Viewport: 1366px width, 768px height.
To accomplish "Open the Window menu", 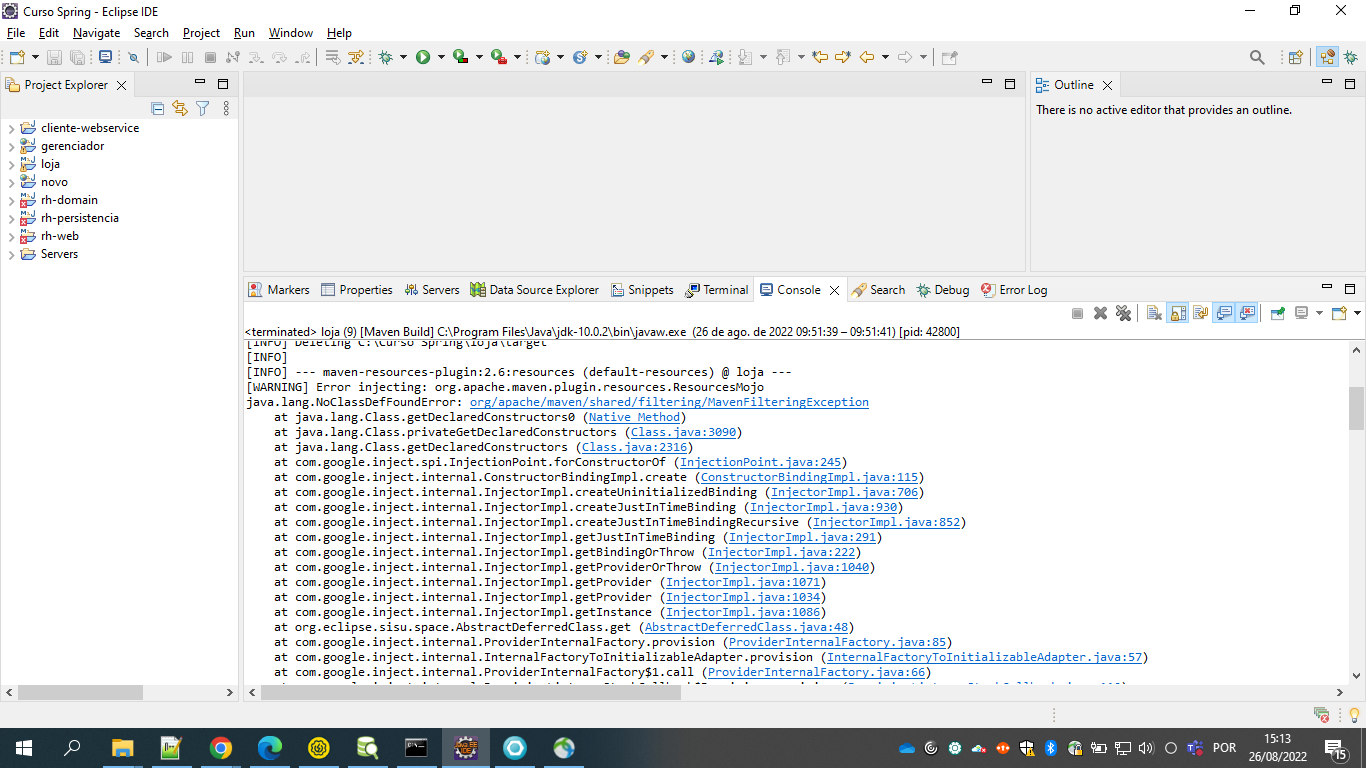I will 291,33.
